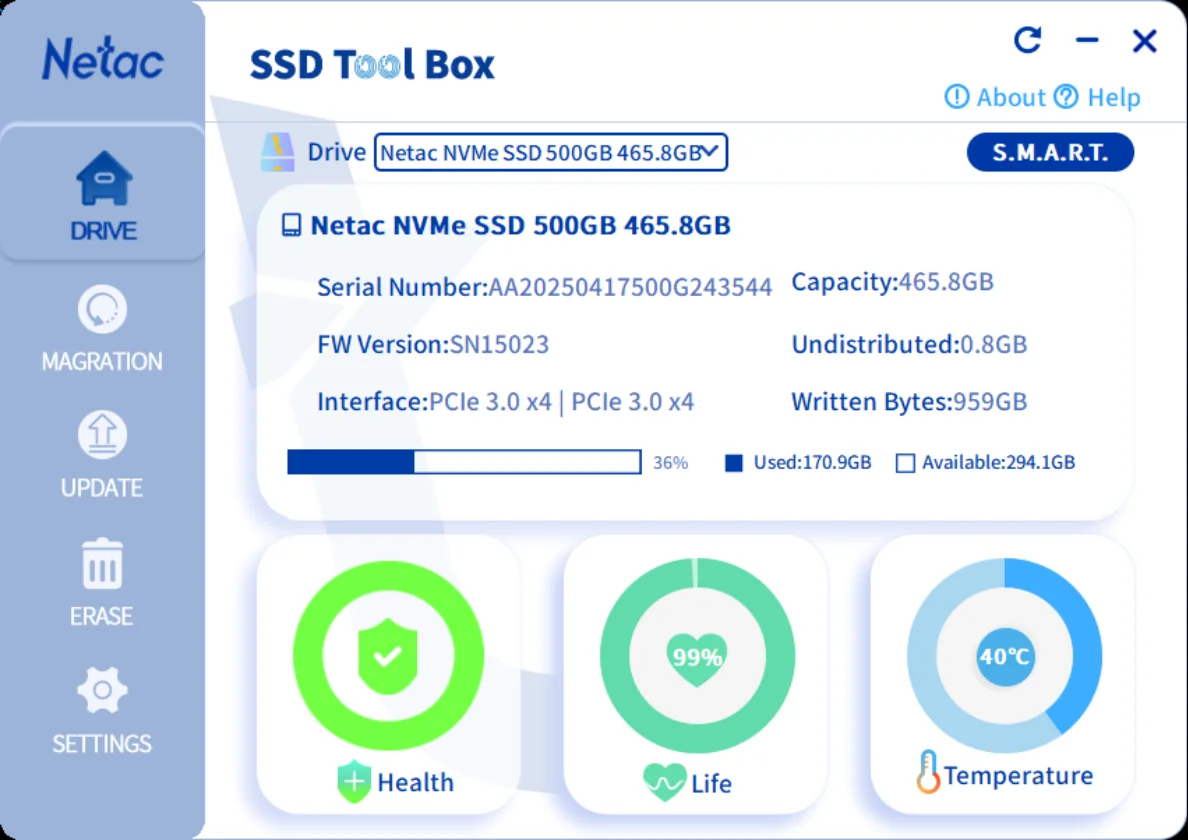
Task: Switch to the UPDATE tab label
Action: (102, 487)
